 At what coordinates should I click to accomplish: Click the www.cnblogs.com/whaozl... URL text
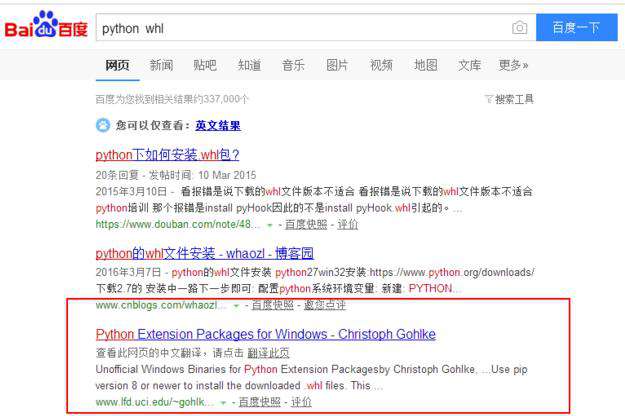(x=161, y=305)
